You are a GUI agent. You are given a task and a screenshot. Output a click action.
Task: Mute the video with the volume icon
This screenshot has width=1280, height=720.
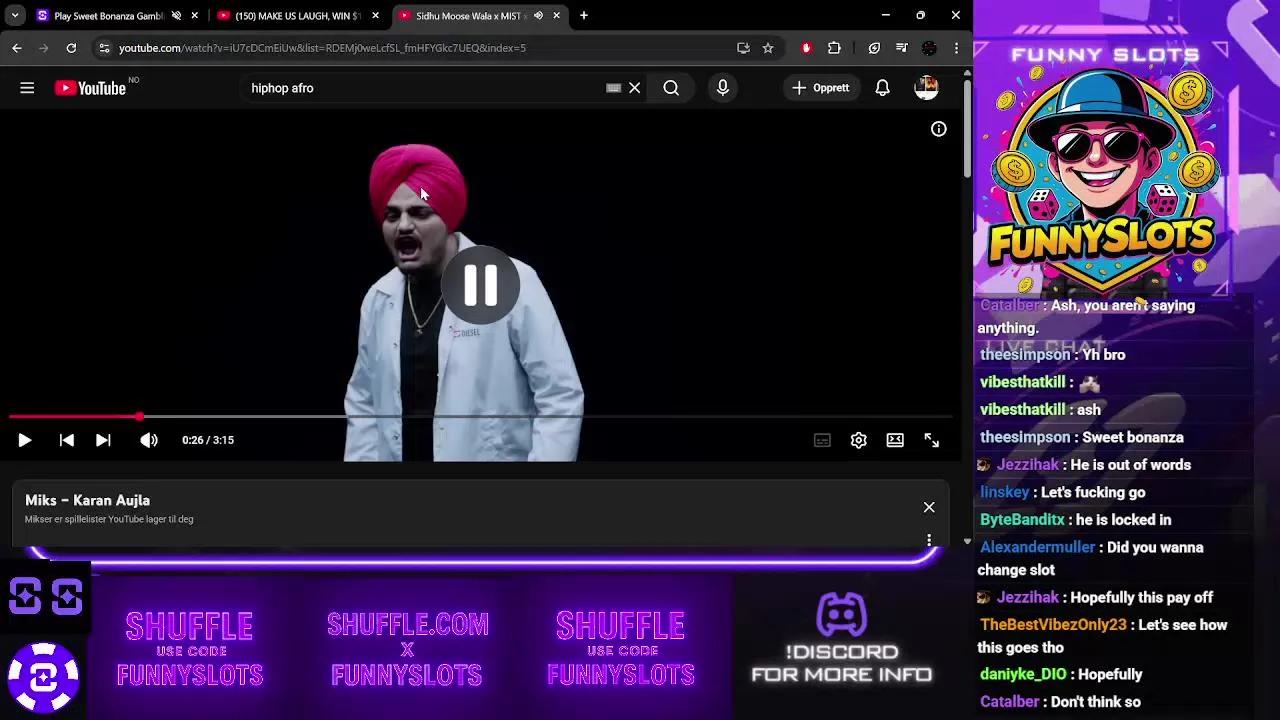coord(148,440)
